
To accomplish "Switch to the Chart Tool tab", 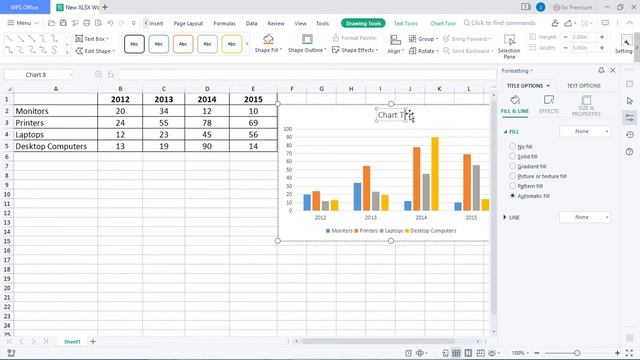I will (x=443, y=23).
